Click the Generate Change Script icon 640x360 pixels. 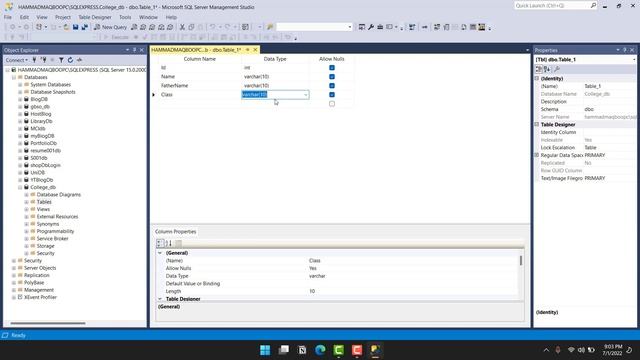pos(412,27)
